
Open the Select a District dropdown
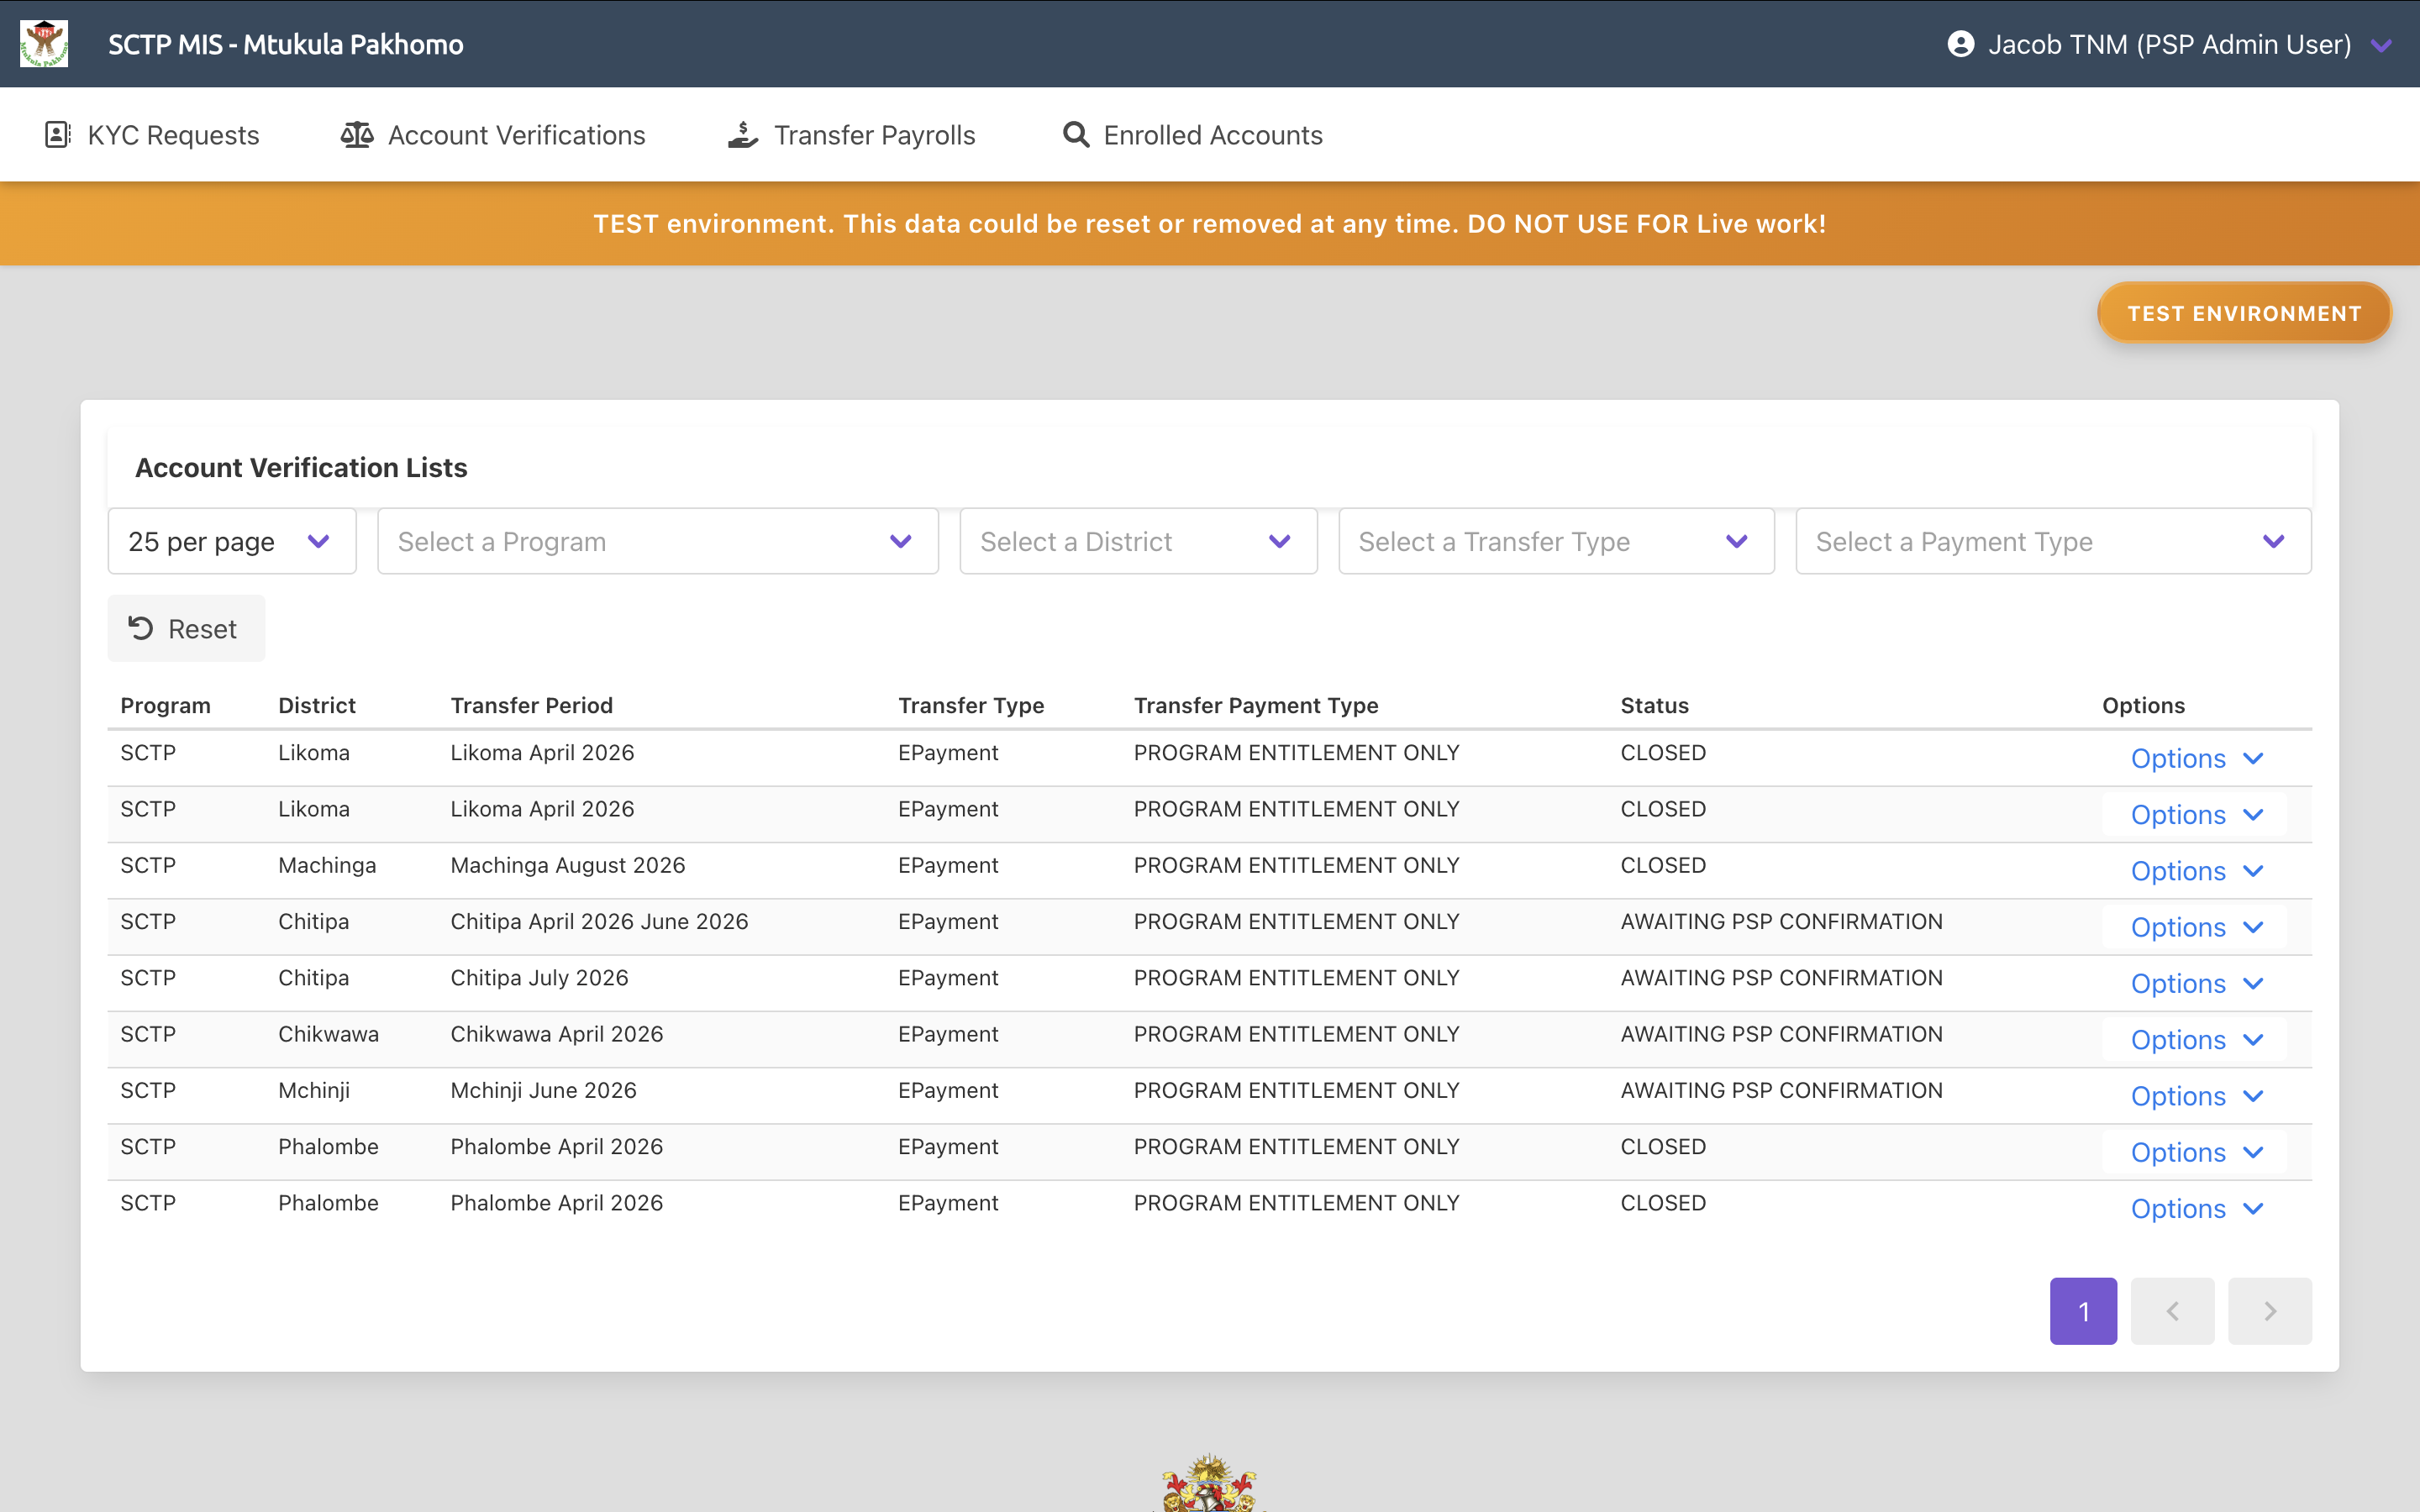[1138, 541]
